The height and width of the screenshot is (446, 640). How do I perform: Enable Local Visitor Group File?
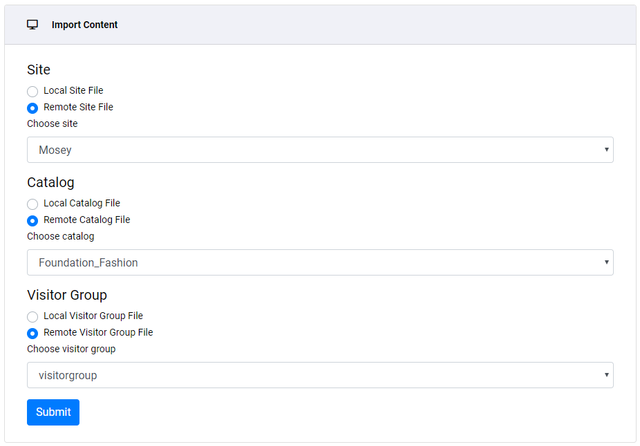coord(33,316)
